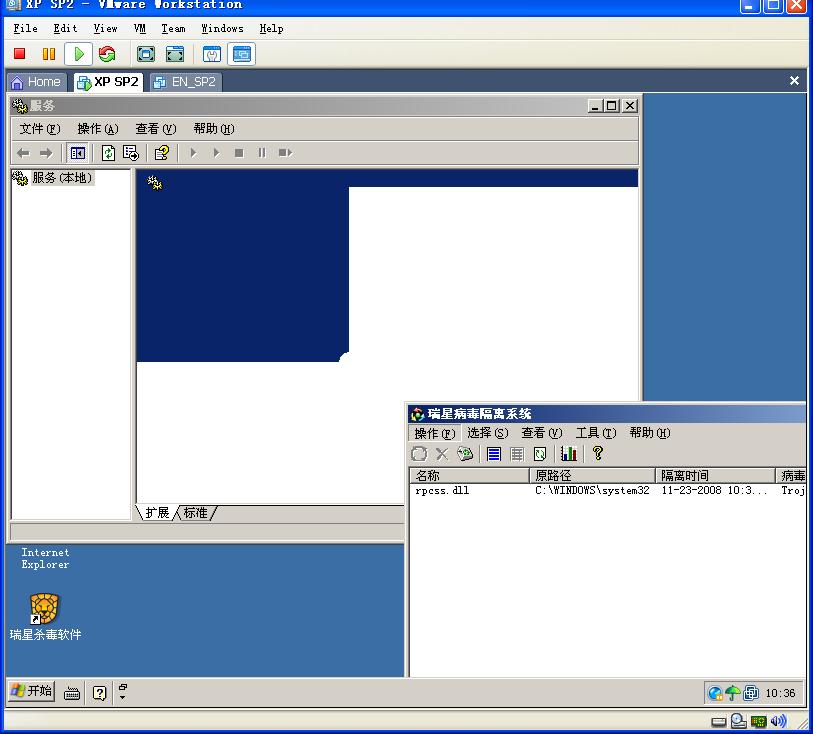Select 服务(本地) tree node

(62, 178)
